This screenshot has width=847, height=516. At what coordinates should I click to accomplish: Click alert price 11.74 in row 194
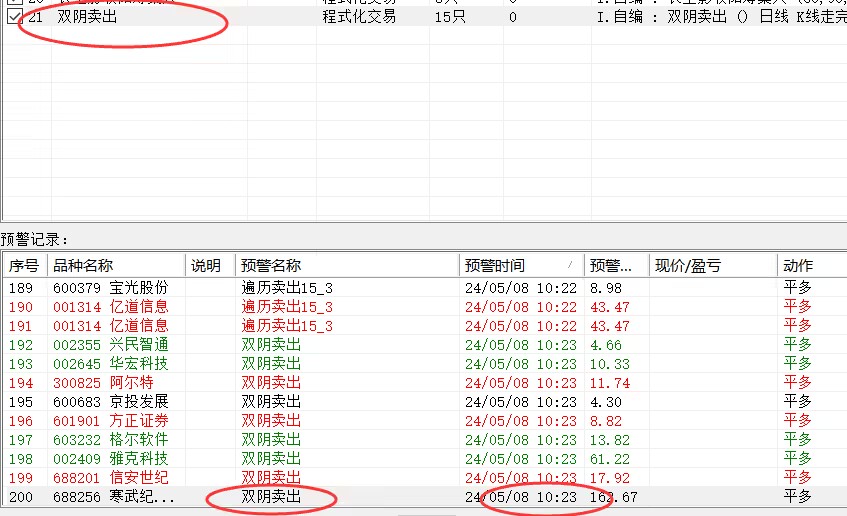click(610, 383)
